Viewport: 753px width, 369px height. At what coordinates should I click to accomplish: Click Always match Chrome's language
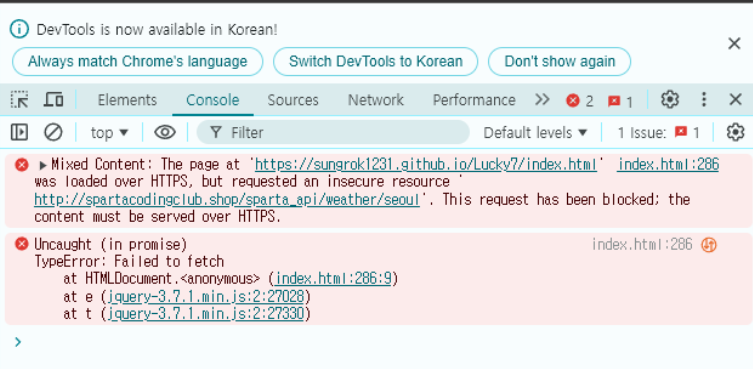[x=137, y=62]
